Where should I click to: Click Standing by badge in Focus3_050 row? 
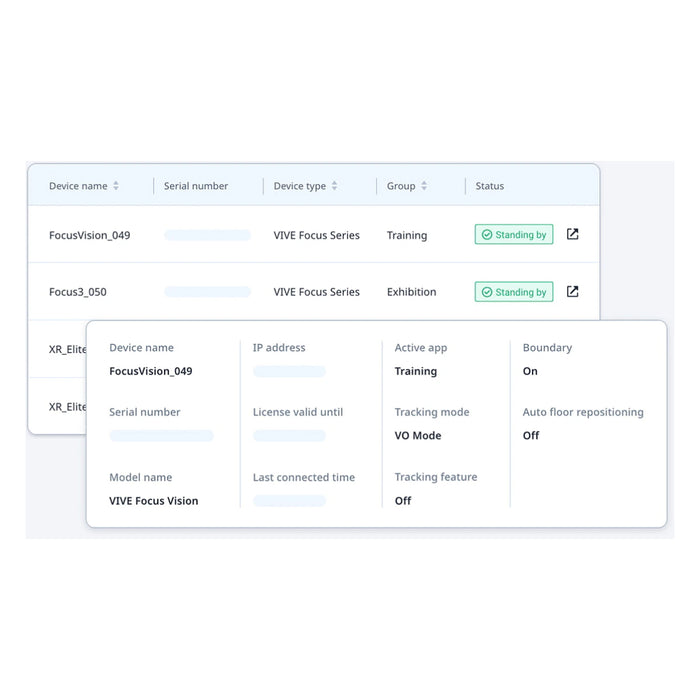pos(514,292)
